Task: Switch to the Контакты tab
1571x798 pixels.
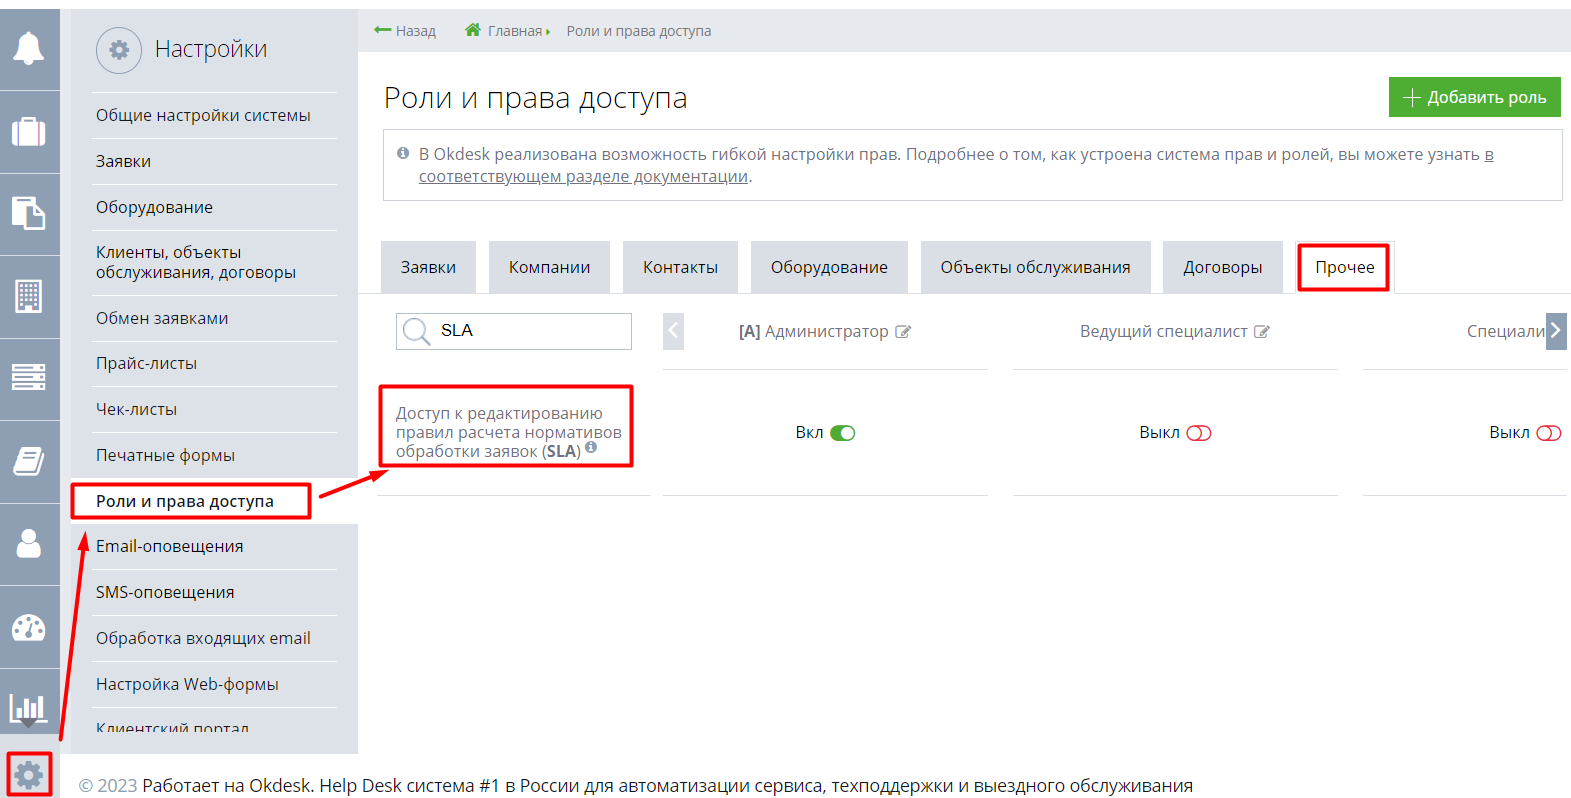Action: tap(680, 267)
